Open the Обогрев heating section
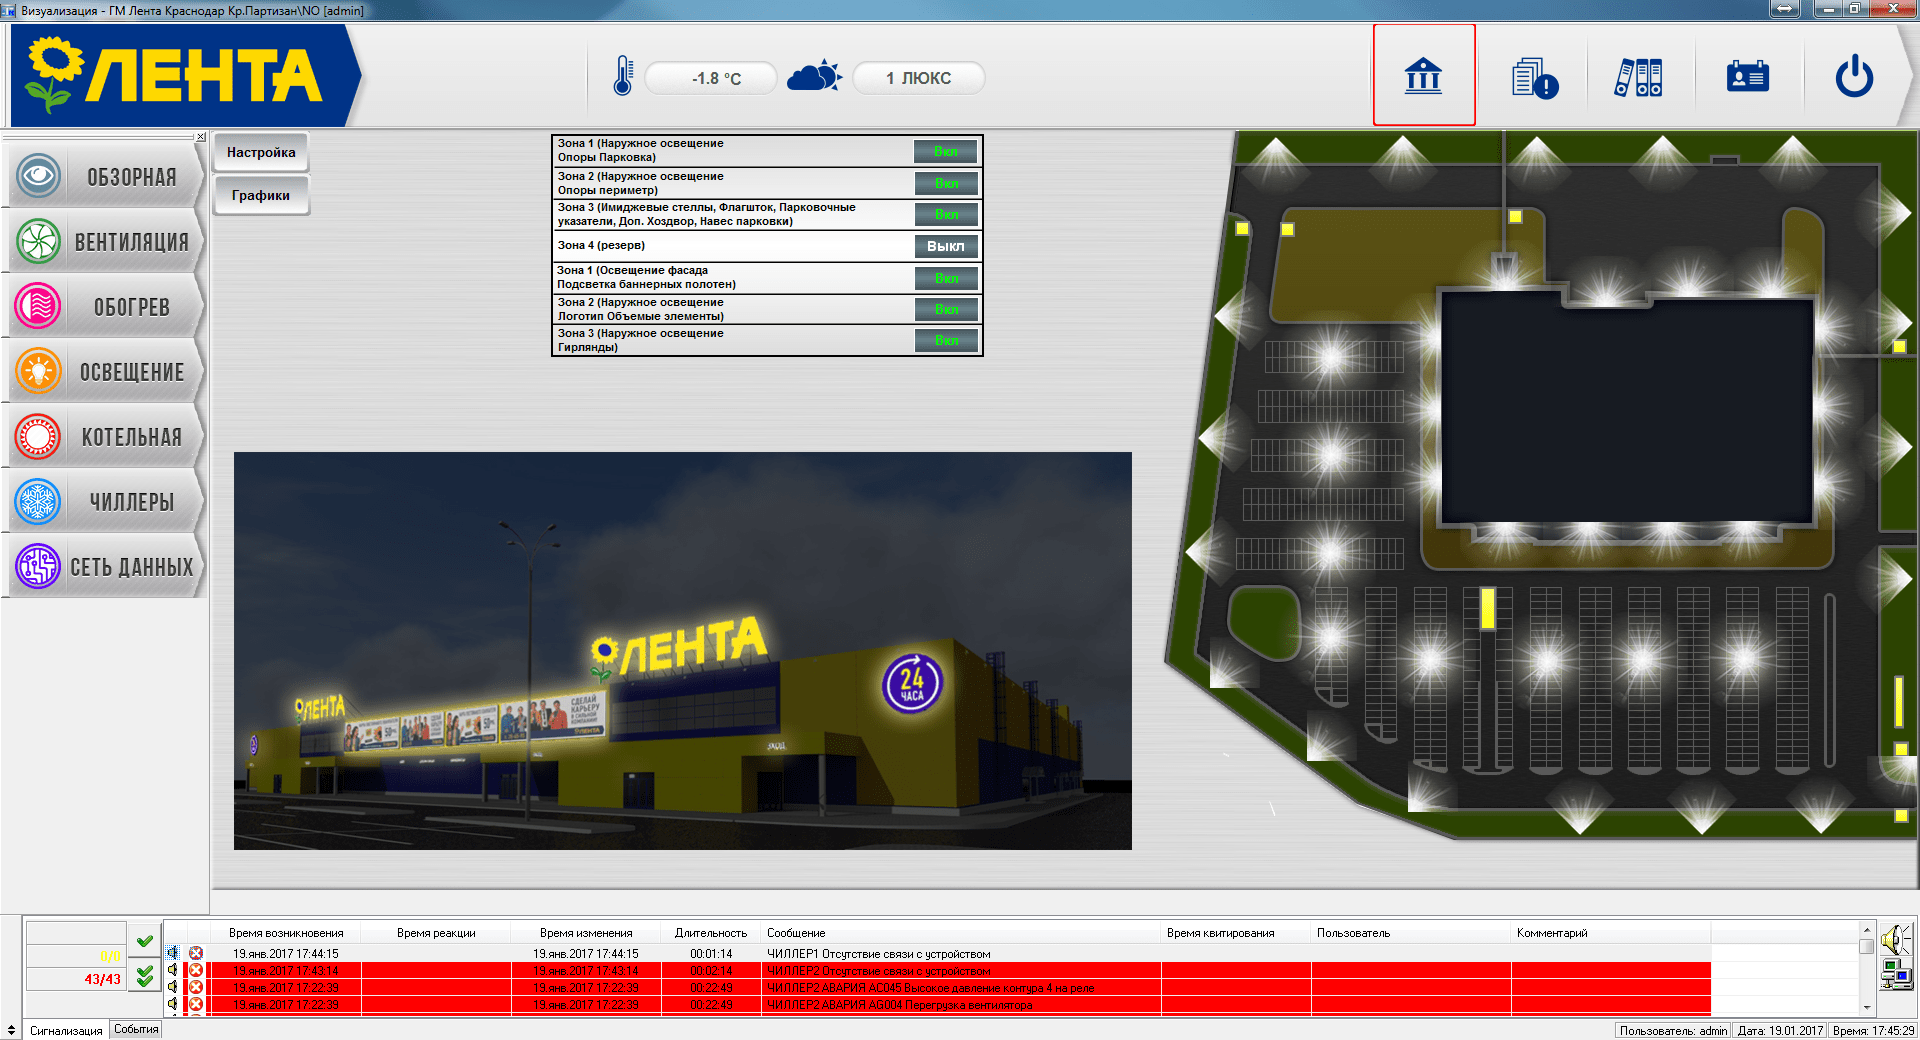Screen dimensions: 1920x1040 click(105, 306)
